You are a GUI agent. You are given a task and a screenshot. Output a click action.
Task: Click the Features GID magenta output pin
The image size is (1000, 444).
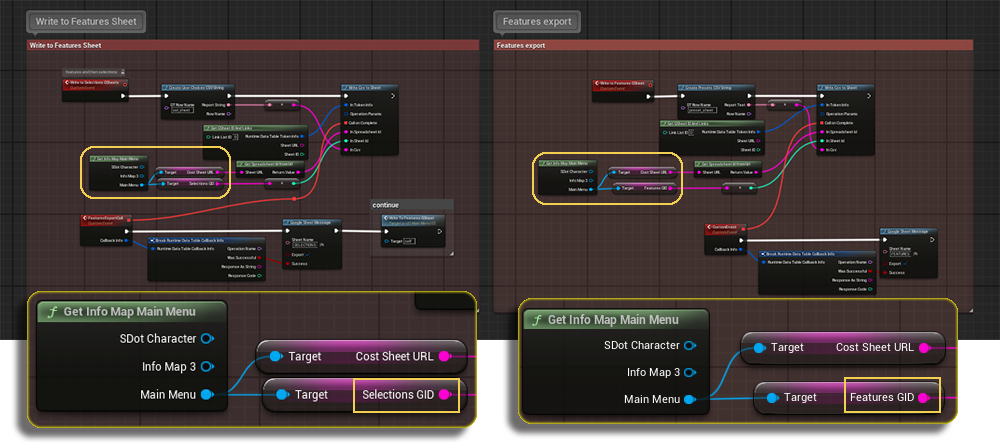point(925,397)
